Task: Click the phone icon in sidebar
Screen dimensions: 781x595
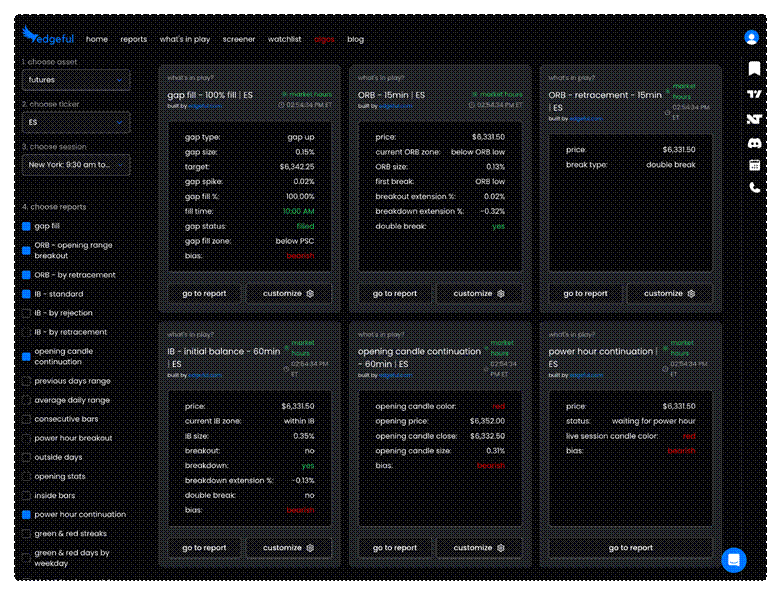Action: [754, 188]
